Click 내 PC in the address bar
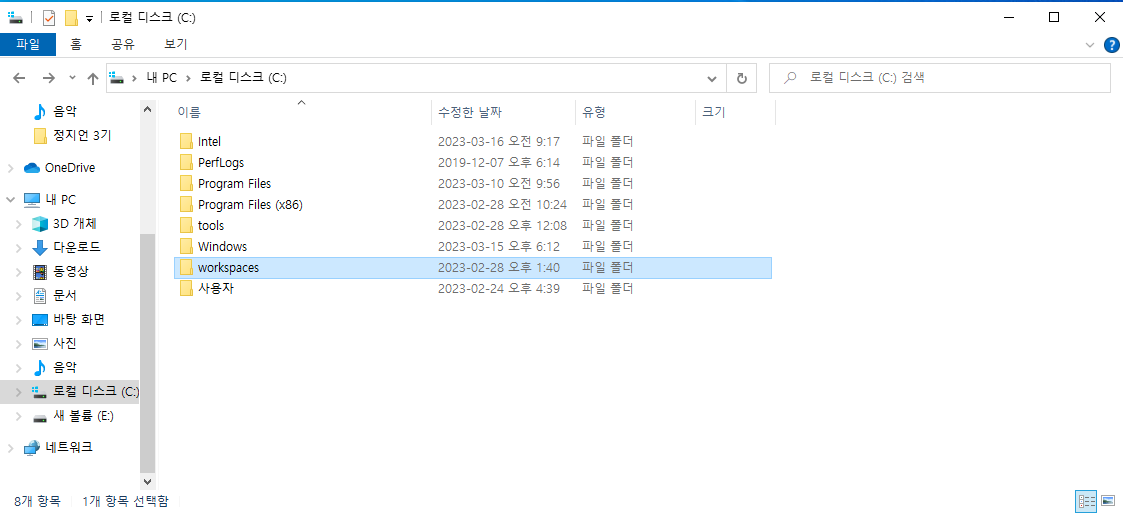This screenshot has width=1123, height=513. [x=161, y=78]
